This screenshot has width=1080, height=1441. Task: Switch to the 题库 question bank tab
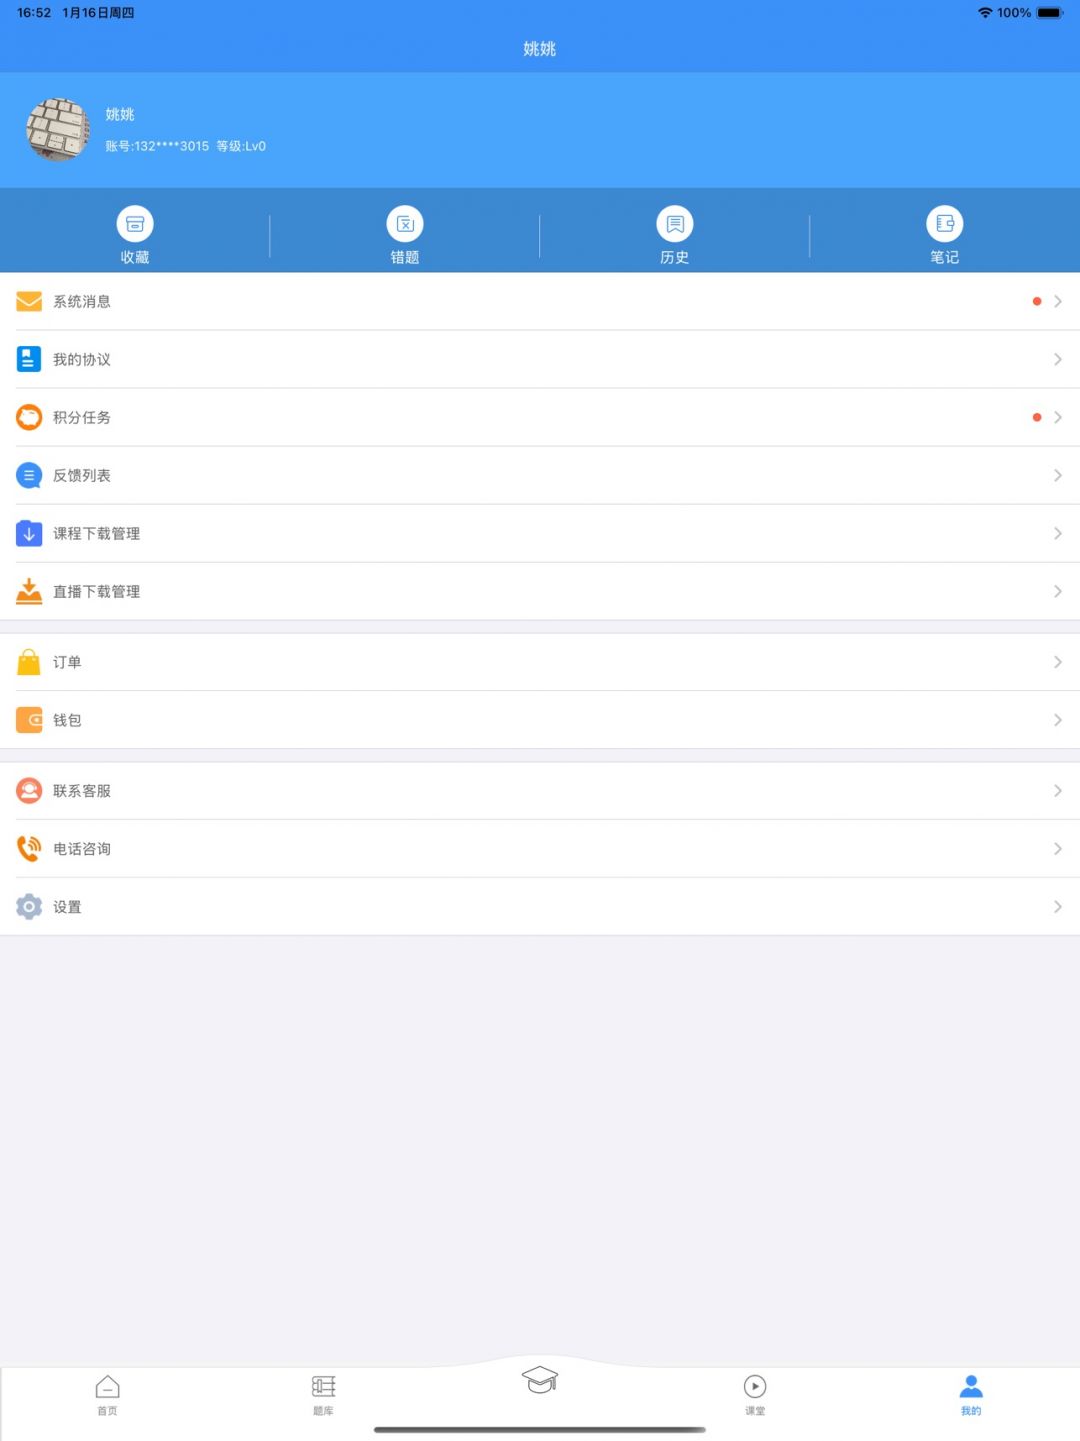pos(324,1395)
